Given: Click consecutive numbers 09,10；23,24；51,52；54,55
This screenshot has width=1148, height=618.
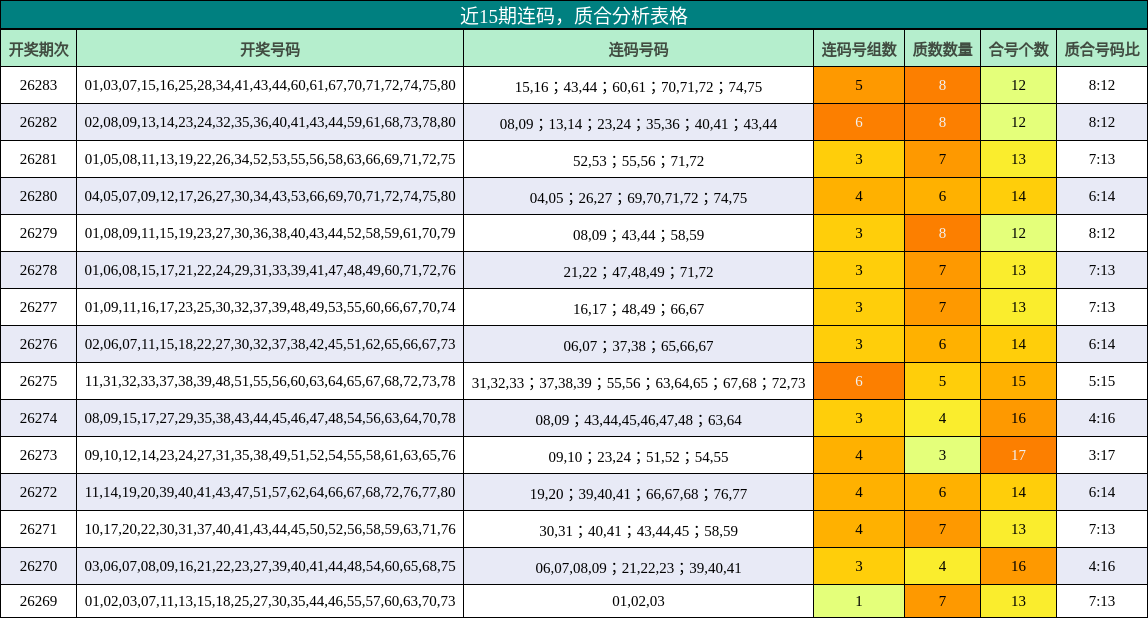Looking at the screenshot, I should pos(638,456).
